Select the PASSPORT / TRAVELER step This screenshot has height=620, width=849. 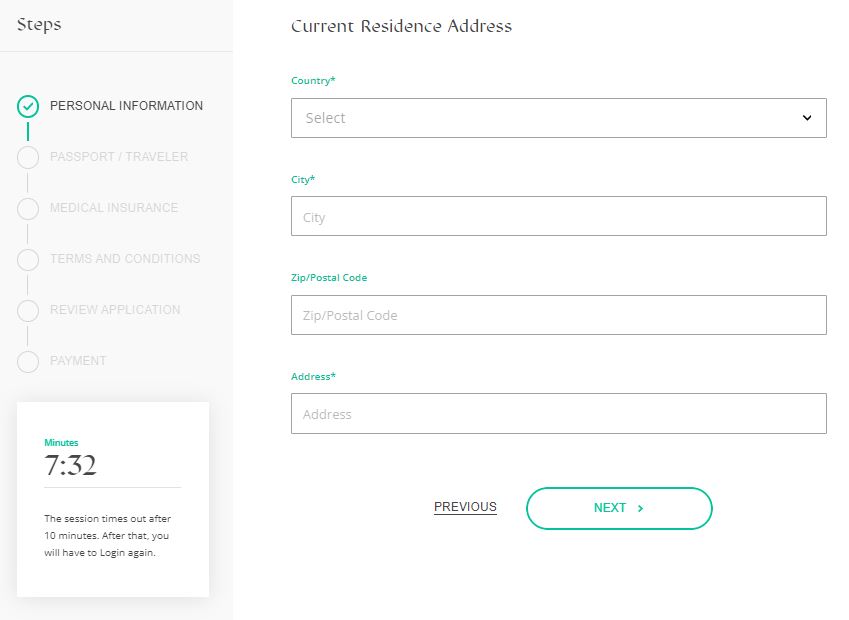point(119,157)
